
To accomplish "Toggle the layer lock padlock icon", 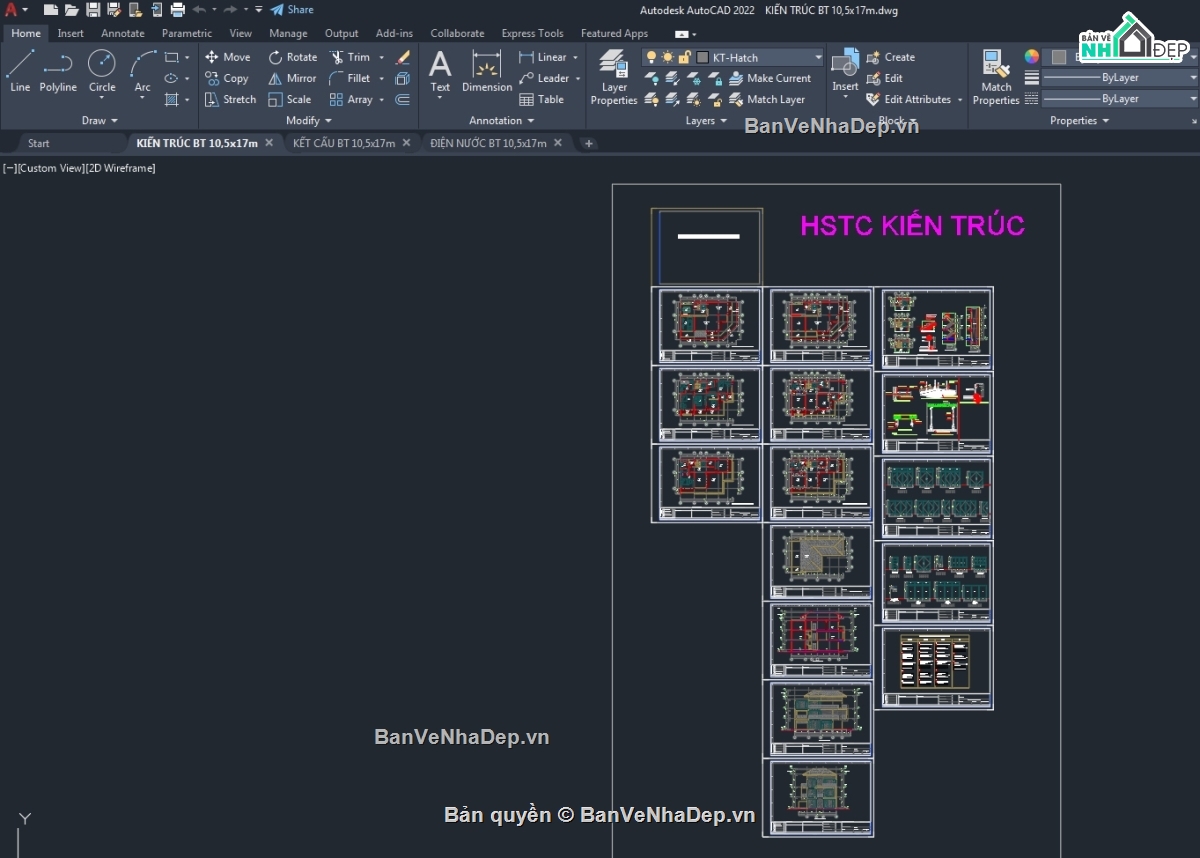I will click(x=684, y=57).
